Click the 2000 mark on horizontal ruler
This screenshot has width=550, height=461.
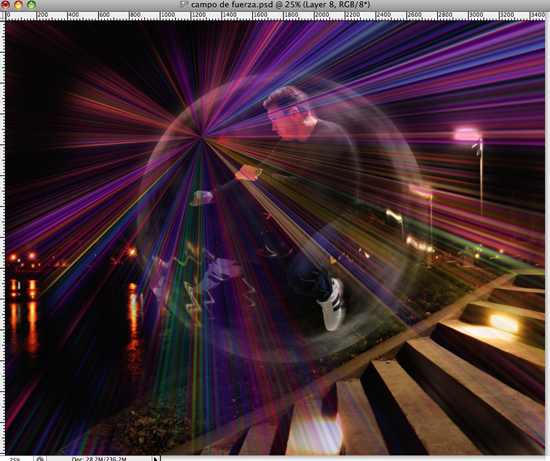pyautogui.click(x=322, y=15)
